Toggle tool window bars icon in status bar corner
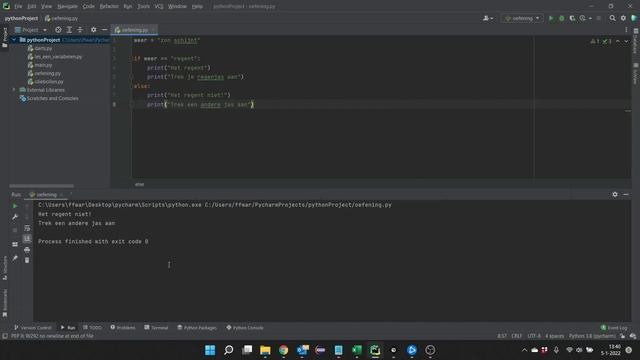The width and height of the screenshot is (640, 360). [4, 336]
